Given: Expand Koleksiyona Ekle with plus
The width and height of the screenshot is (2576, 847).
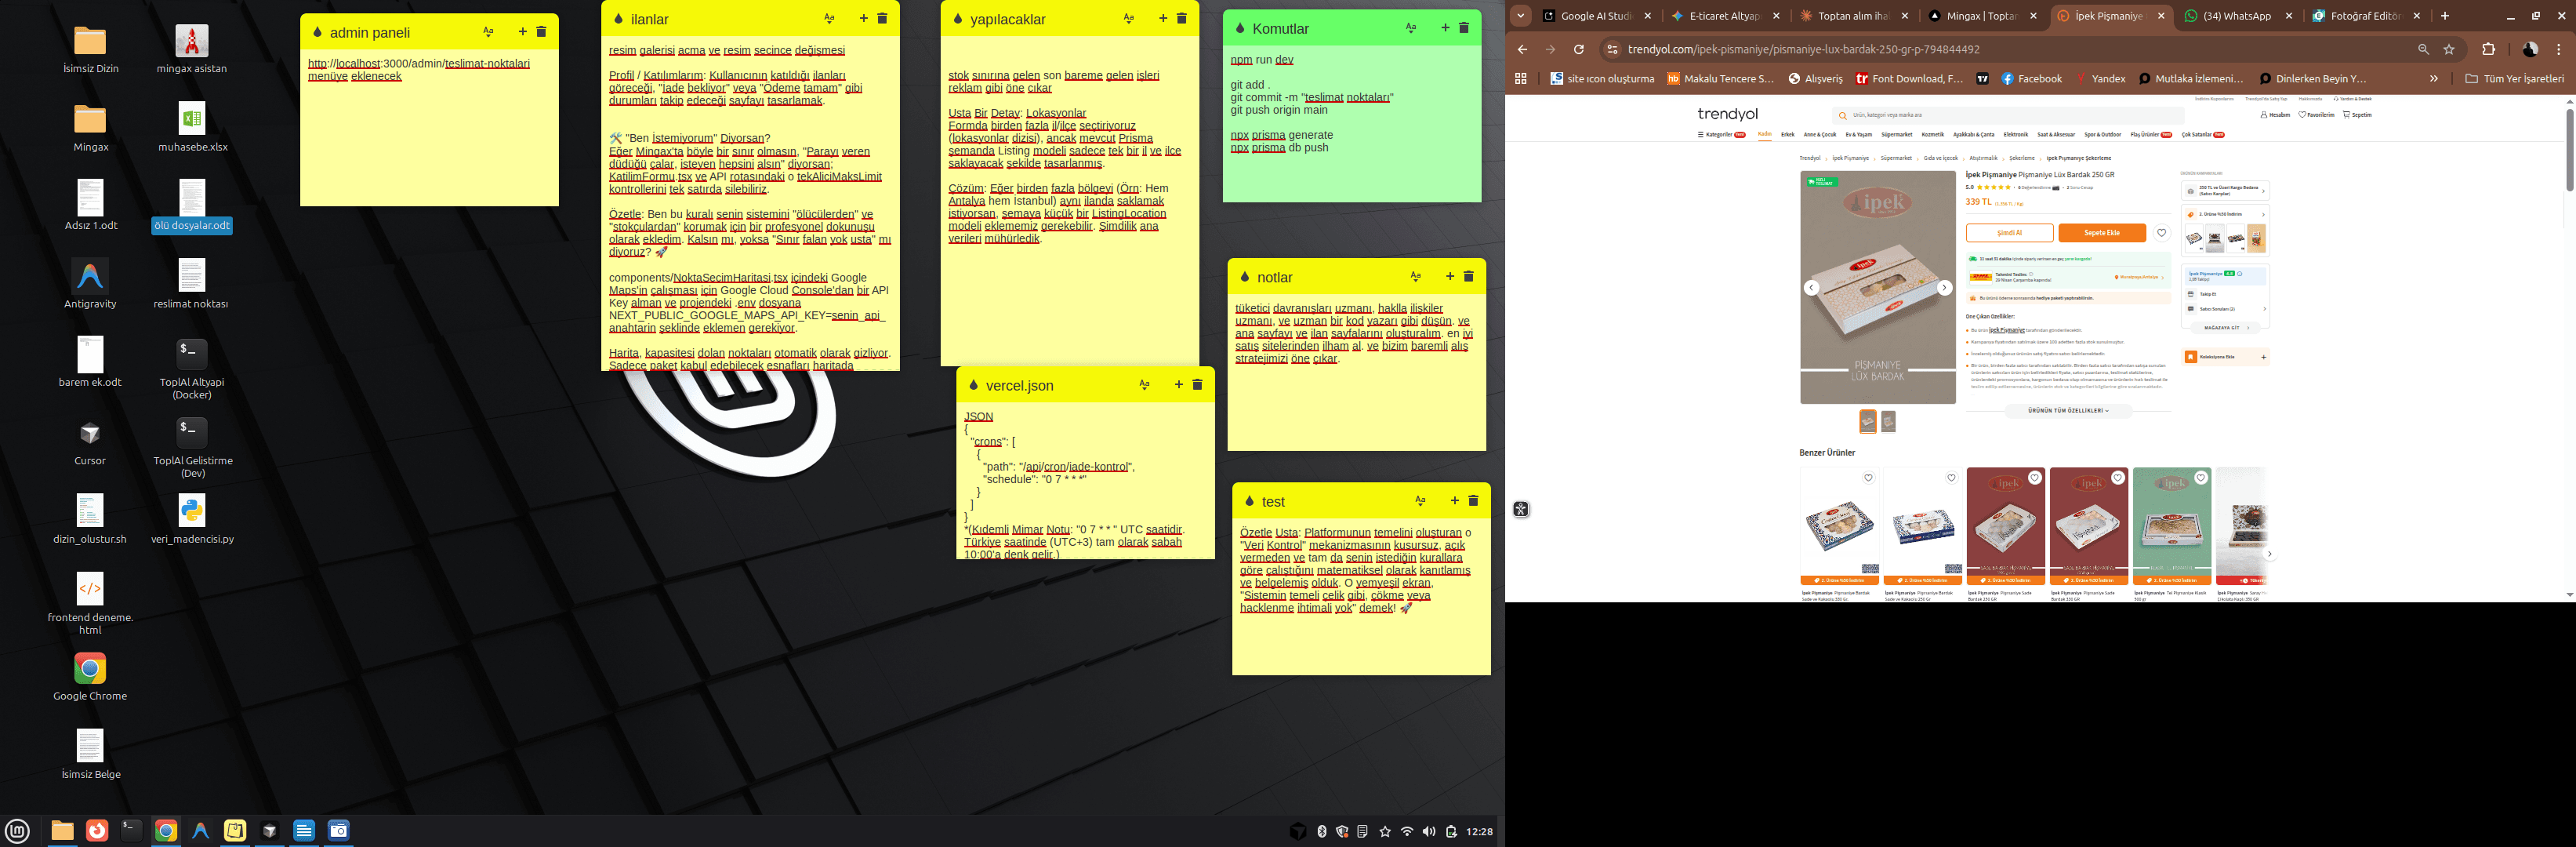Looking at the screenshot, I should [x=2263, y=357].
